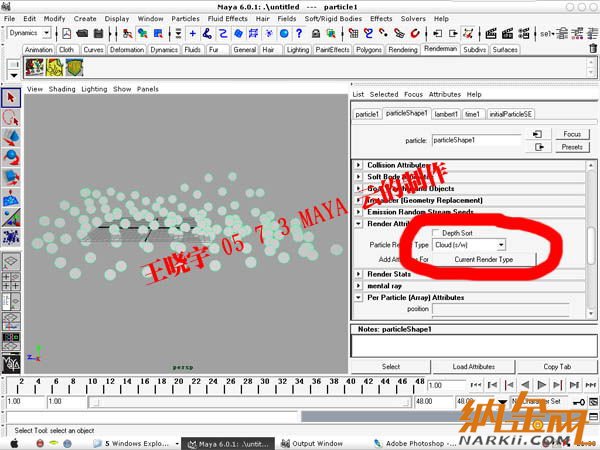Click the Show Manipulator tool
Image resolution: width=600 pixels, height=450 pixels.
click(11, 218)
